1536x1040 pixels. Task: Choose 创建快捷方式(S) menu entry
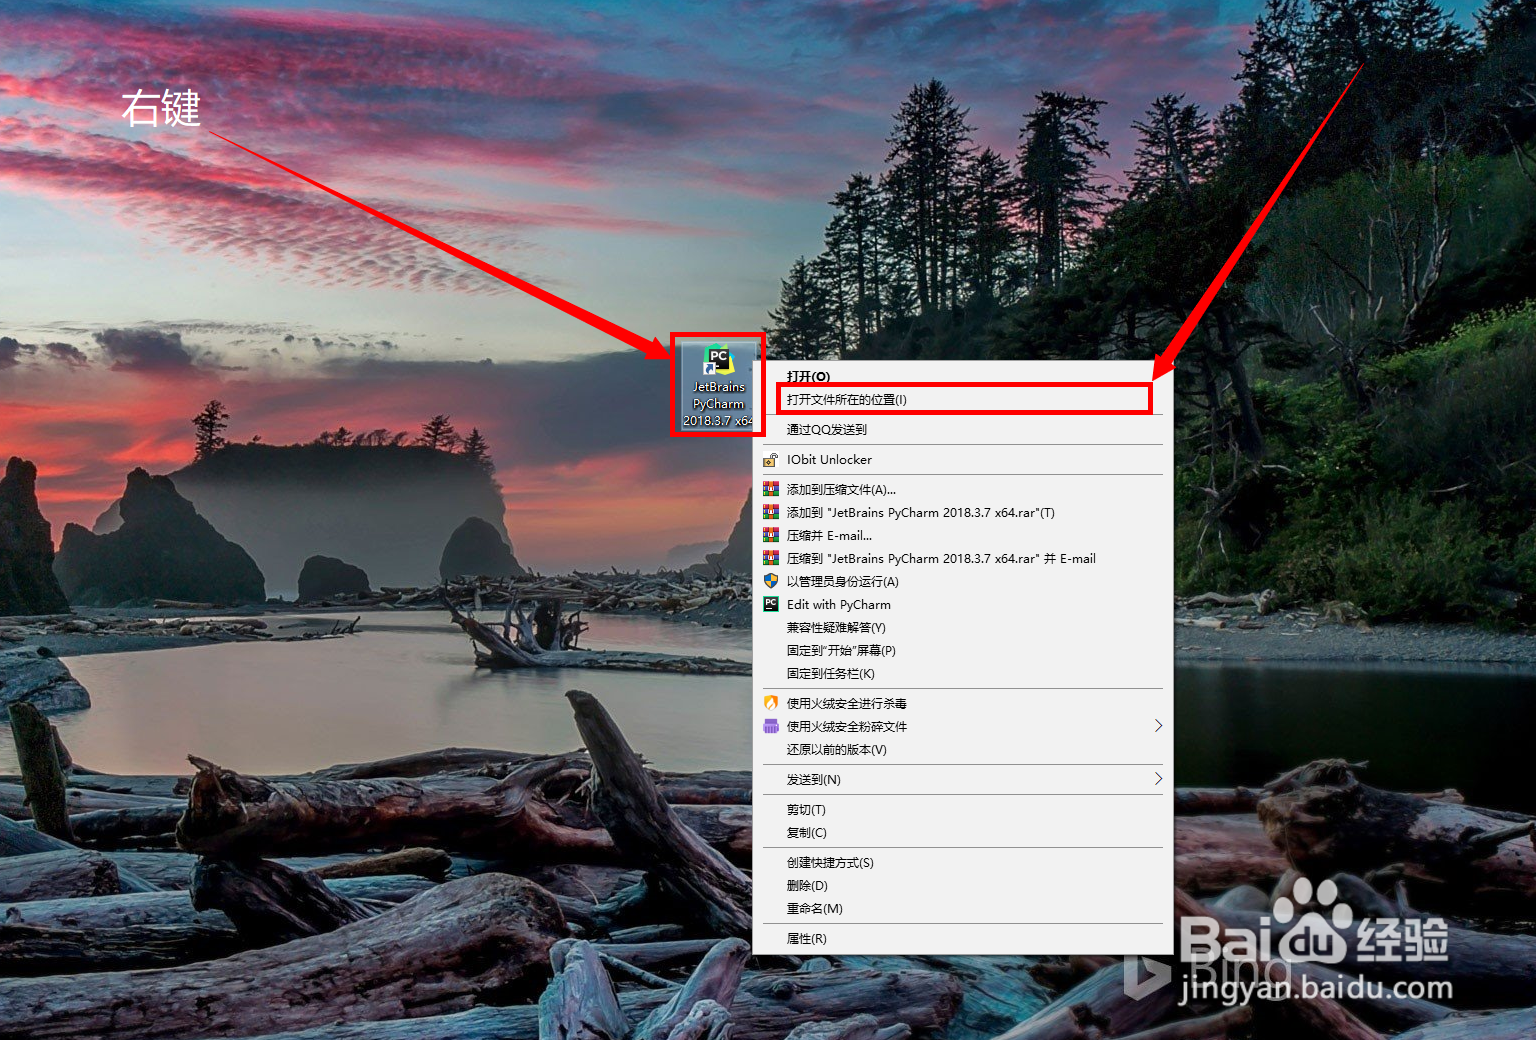(x=962, y=862)
